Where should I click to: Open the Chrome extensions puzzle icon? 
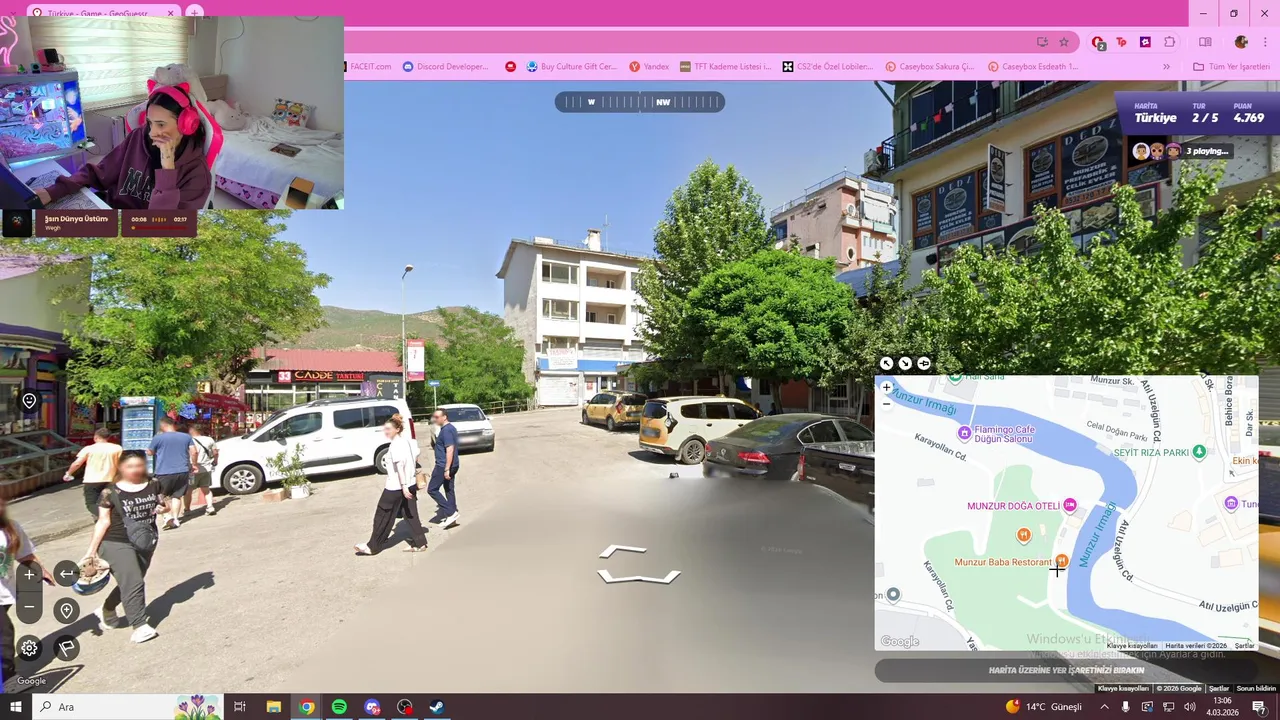pos(1170,42)
